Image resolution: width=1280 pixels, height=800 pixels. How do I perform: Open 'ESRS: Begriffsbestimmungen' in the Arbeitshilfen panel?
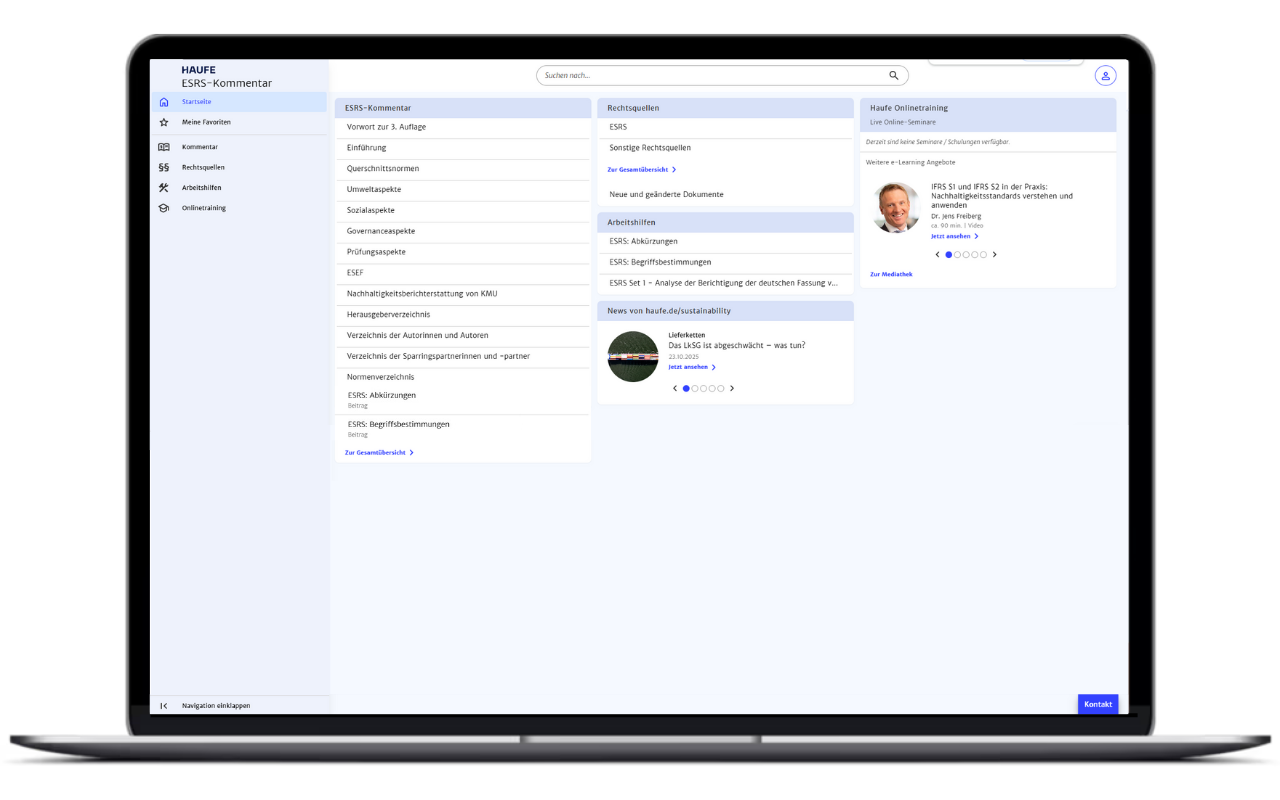(x=725, y=262)
